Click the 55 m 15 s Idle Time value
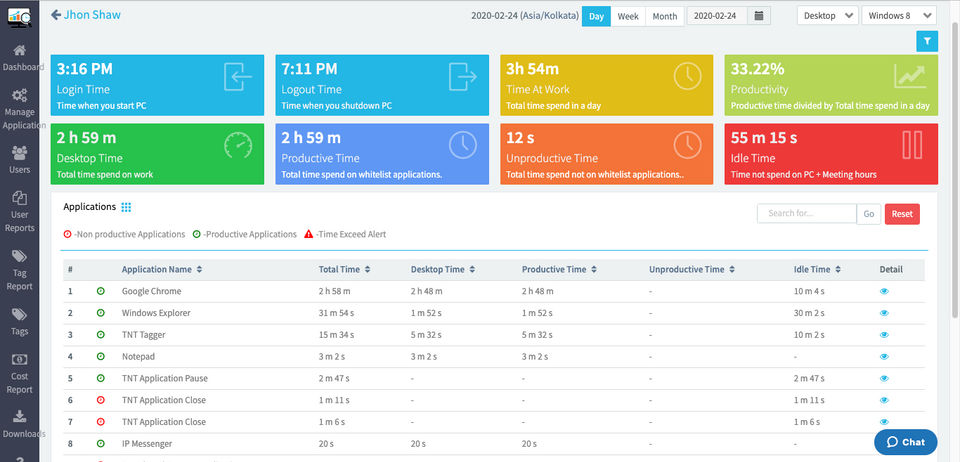This screenshot has width=960, height=462. 764,138
